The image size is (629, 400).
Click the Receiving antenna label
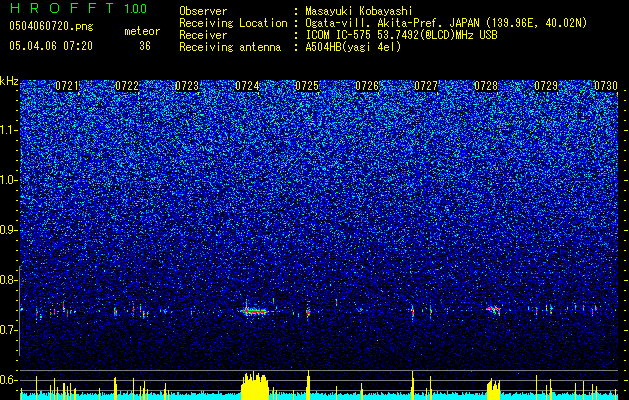[230, 47]
